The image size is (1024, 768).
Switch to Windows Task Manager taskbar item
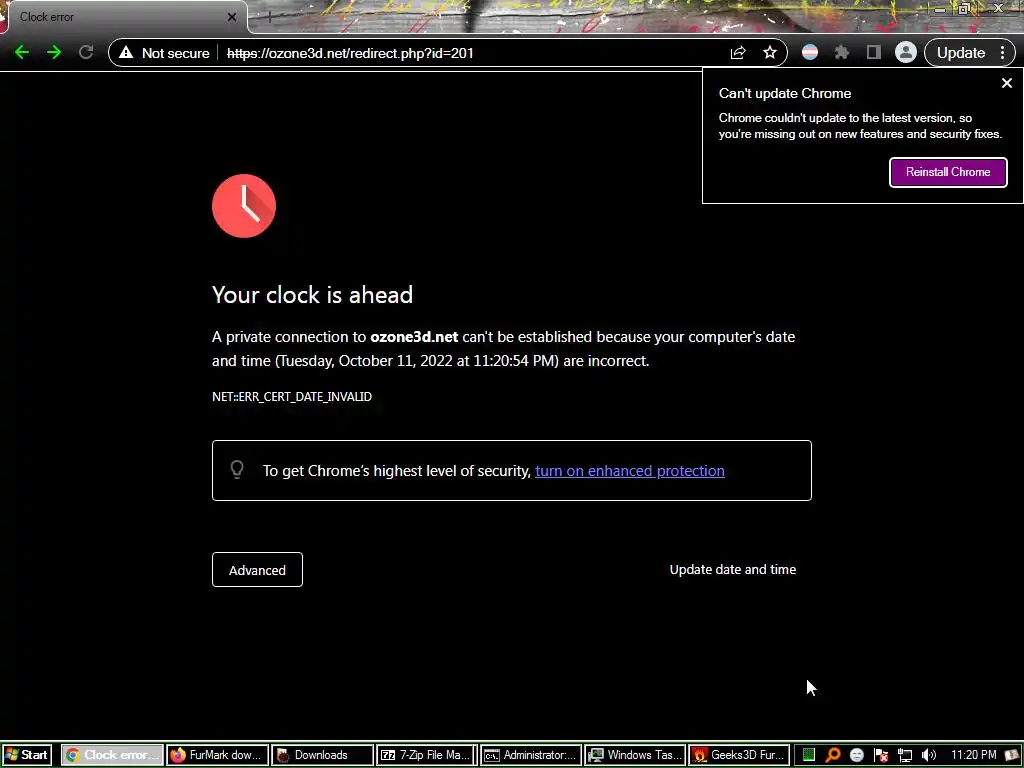(x=635, y=755)
